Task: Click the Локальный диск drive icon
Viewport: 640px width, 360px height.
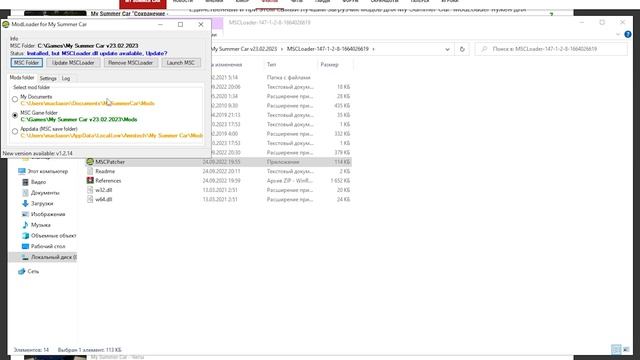Action: tap(25, 257)
